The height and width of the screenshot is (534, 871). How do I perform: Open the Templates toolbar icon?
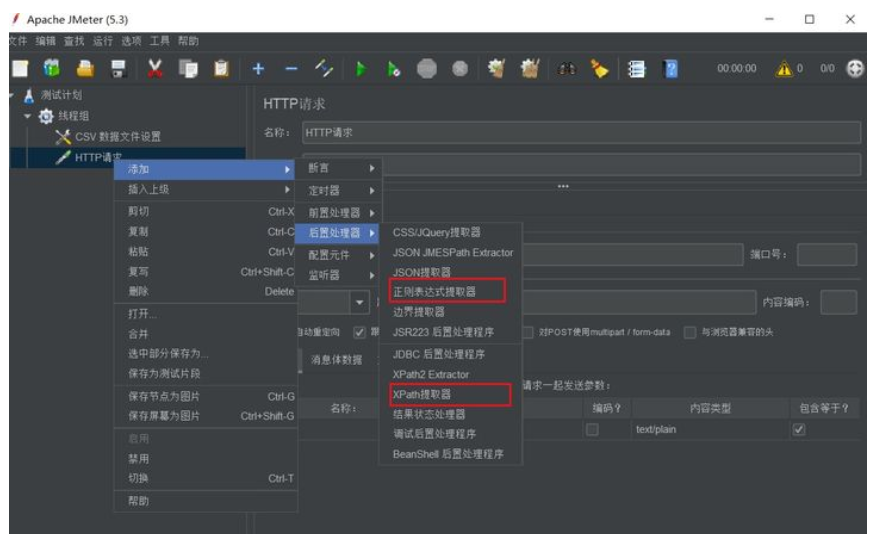point(52,68)
